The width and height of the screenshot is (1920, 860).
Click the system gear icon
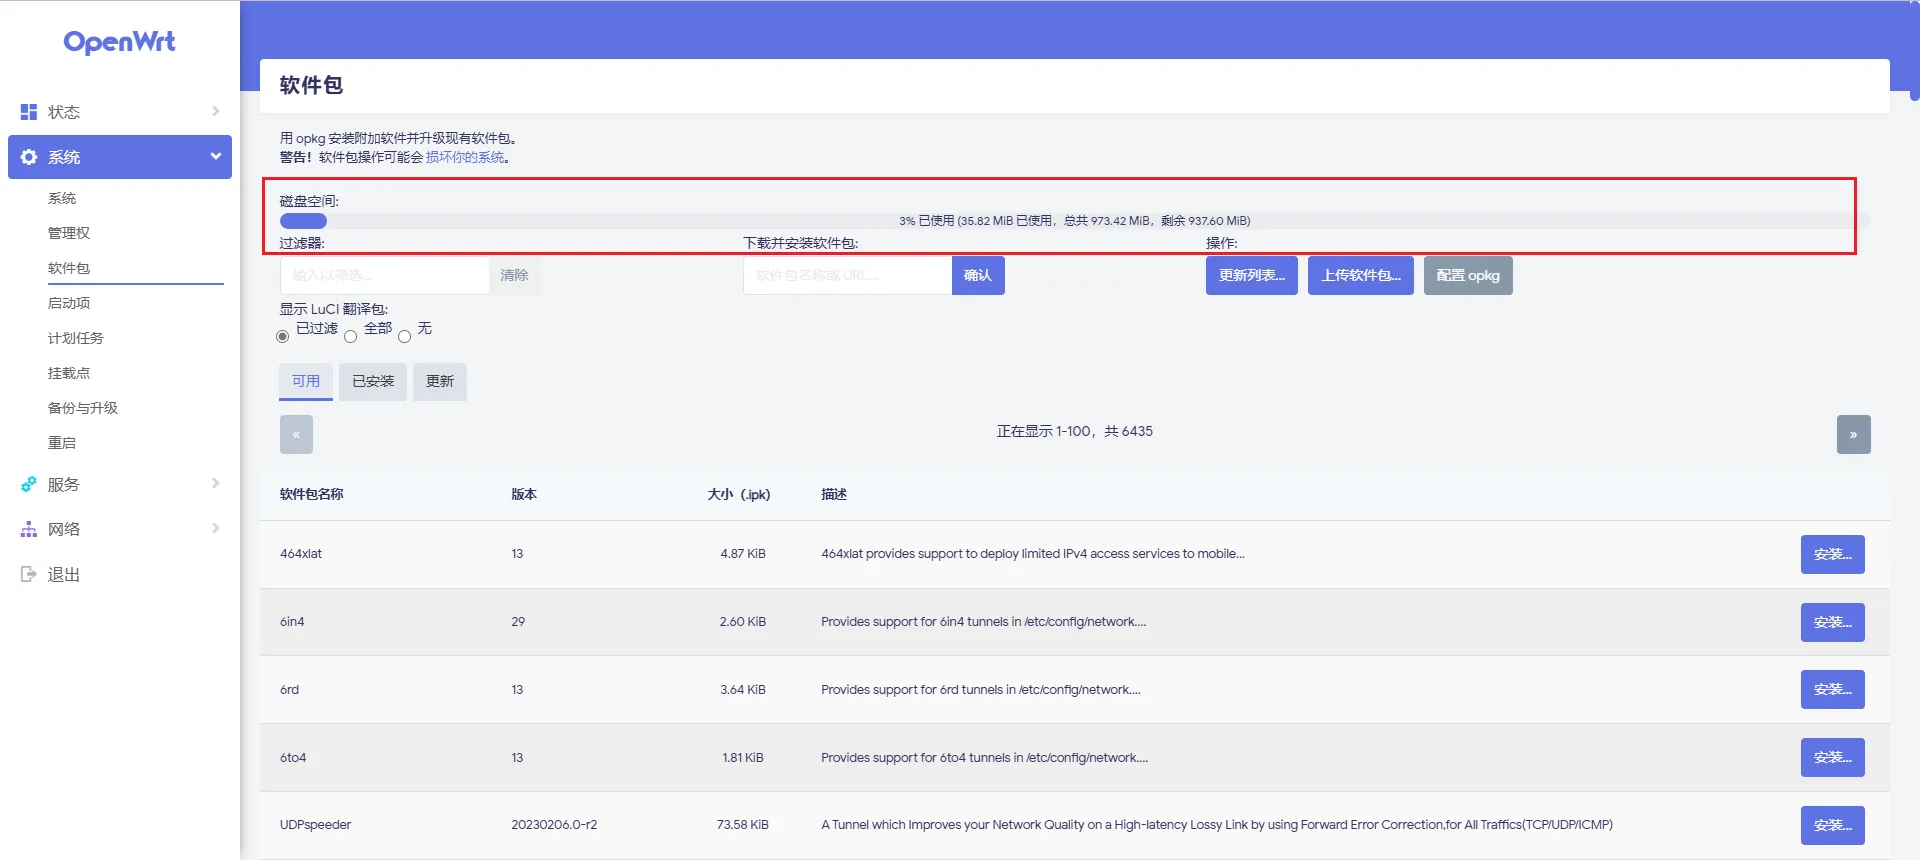pyautogui.click(x=29, y=157)
